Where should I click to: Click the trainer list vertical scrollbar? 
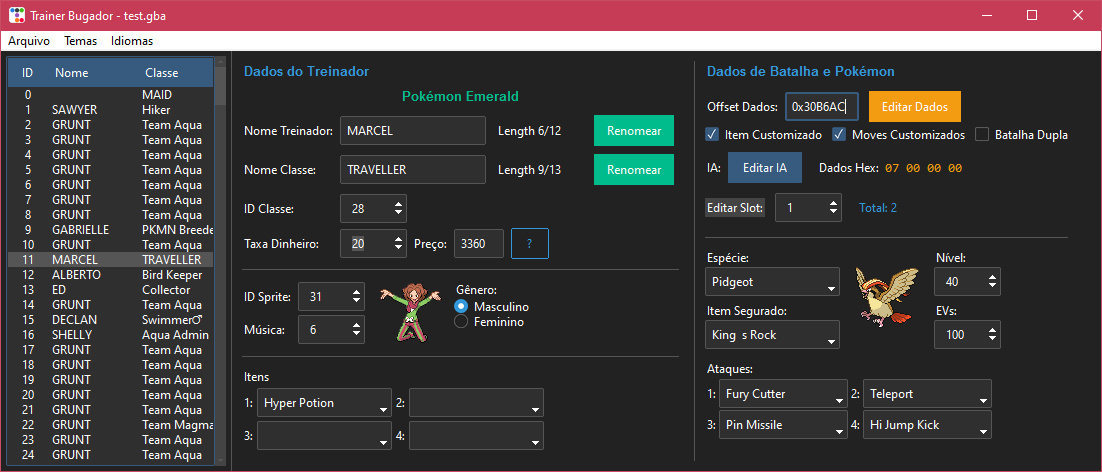220,260
